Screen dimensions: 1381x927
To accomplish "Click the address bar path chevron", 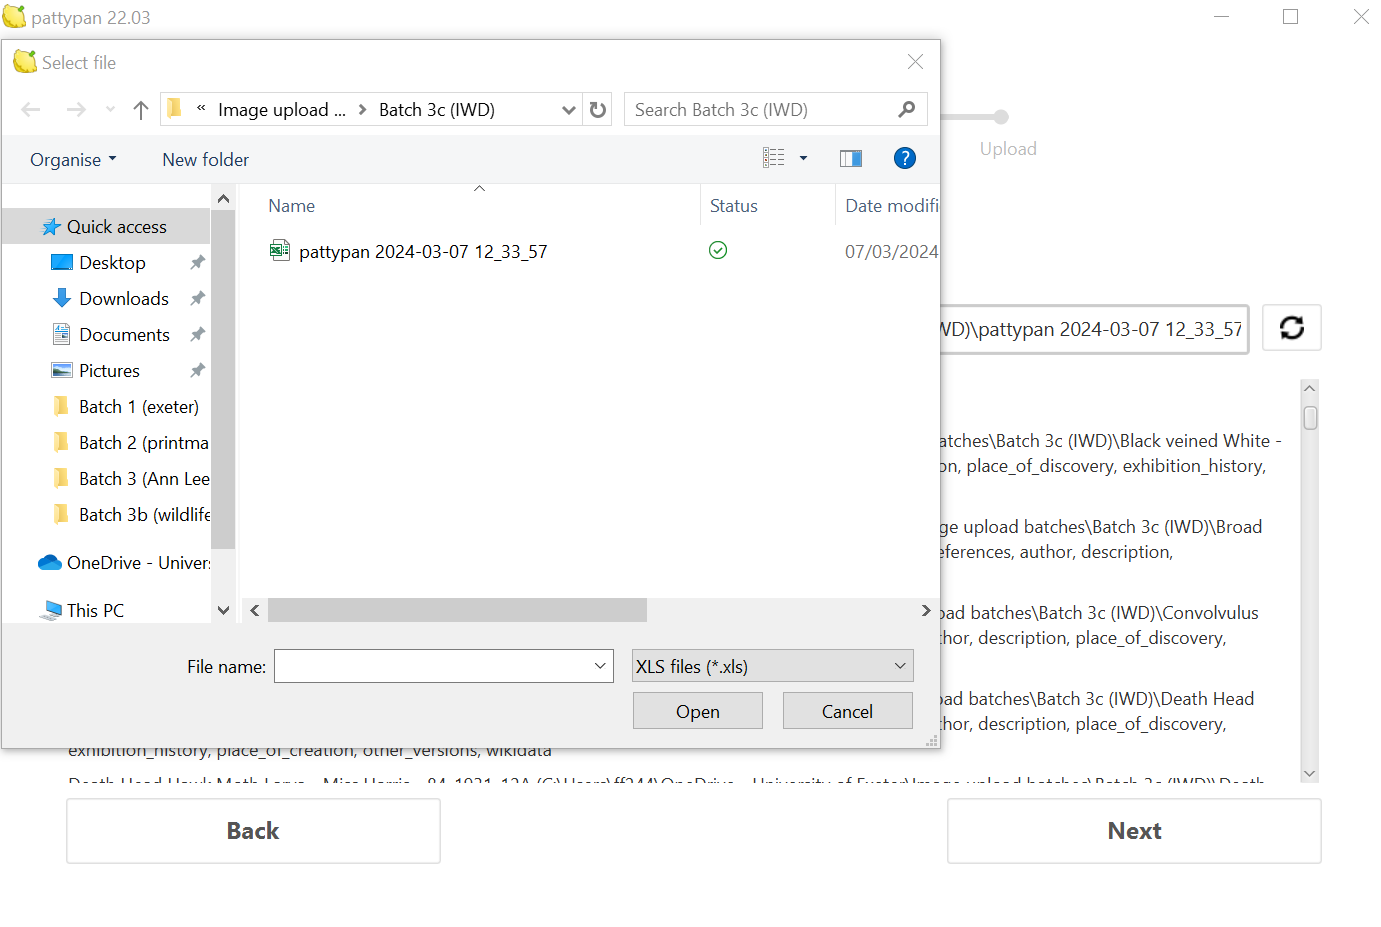I will click(362, 110).
